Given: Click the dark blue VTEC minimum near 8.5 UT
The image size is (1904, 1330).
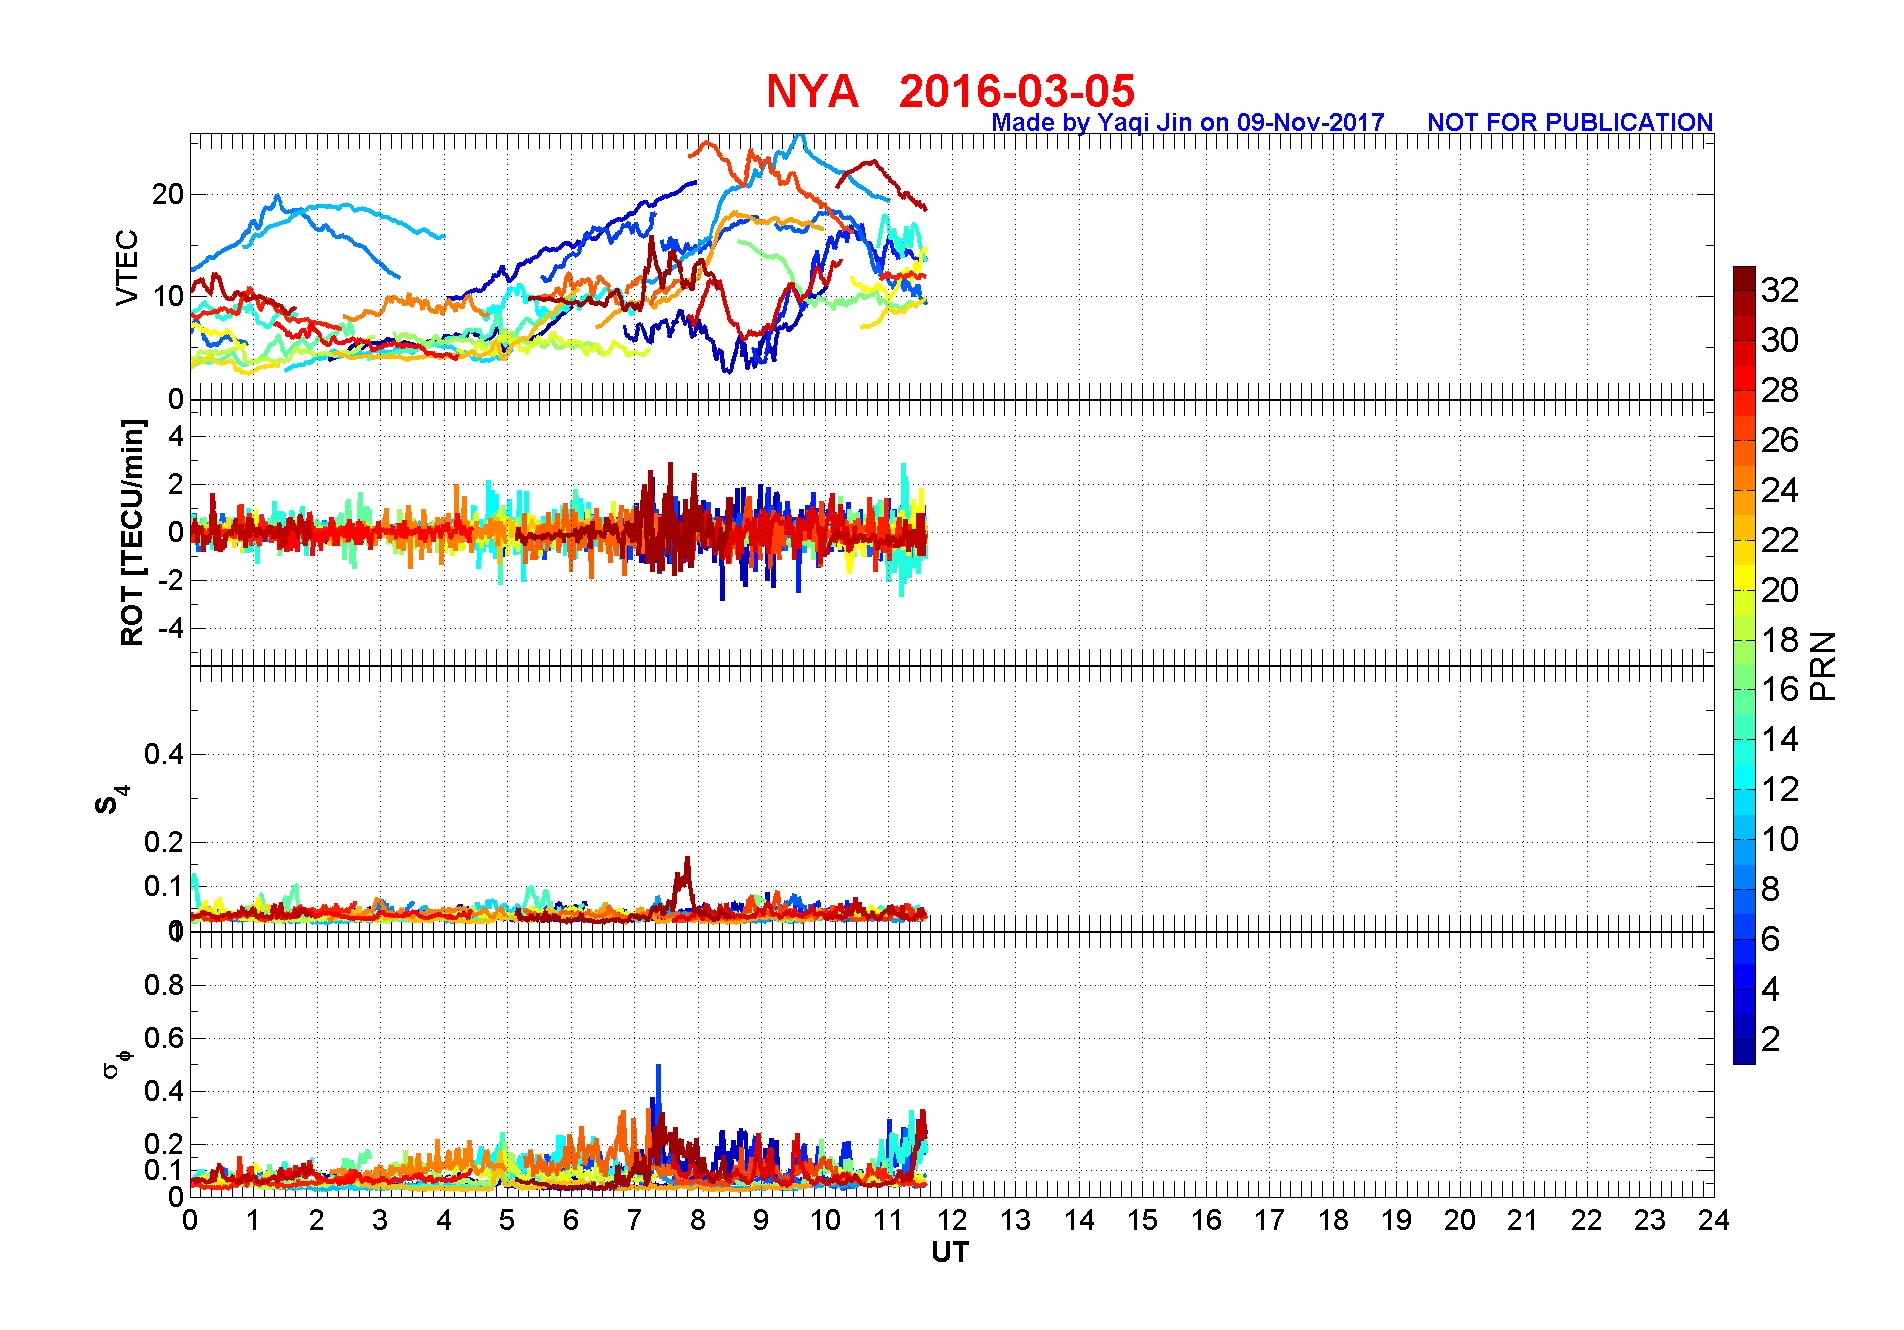Looking at the screenshot, I should click(x=728, y=369).
